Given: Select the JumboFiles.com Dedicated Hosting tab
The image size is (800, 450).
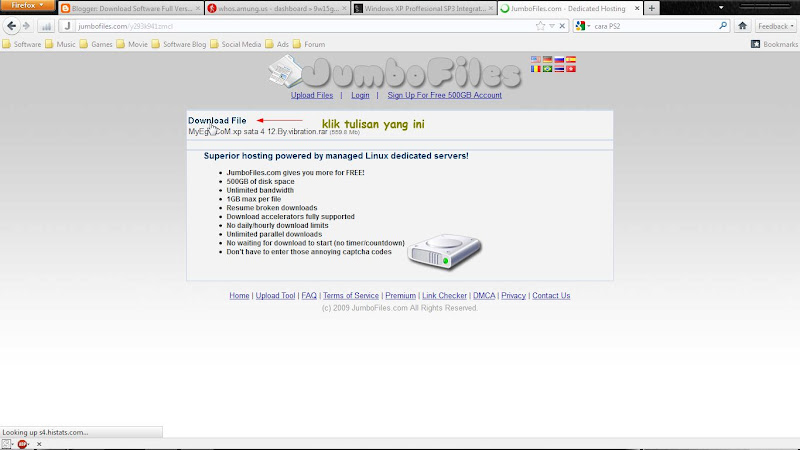Looking at the screenshot, I should pos(570,8).
